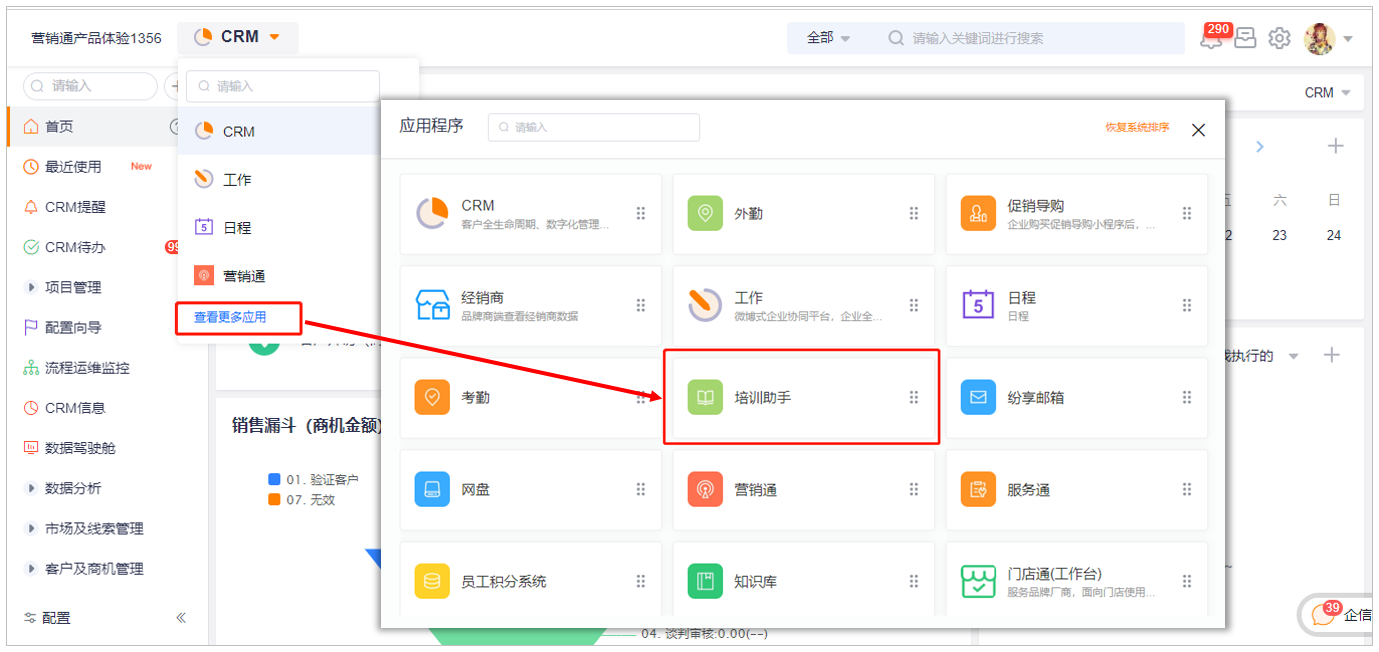1379x652 pixels.
Task: Open the 日程 app card icon
Action: [978, 305]
